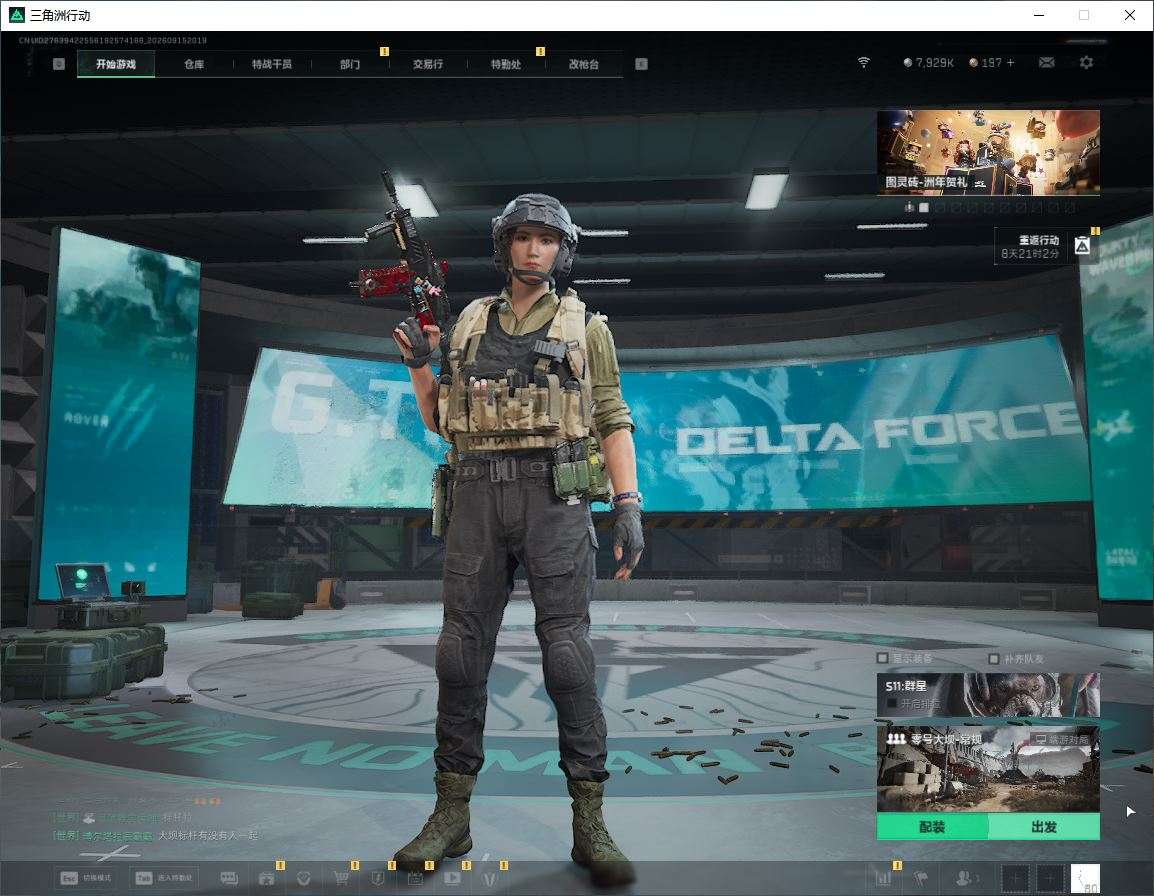Open the calendar events icon
Screen dimensions: 1154x896
tap(415, 878)
